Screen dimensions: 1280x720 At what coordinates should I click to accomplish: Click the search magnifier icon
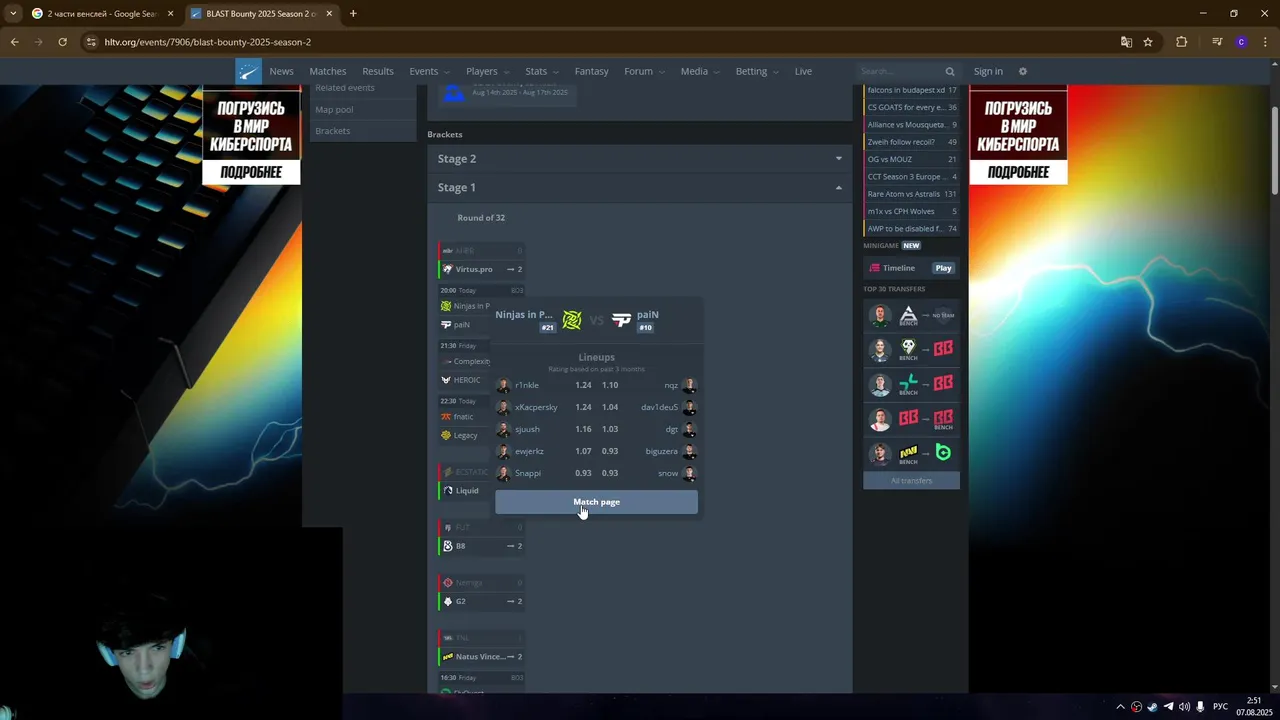950,72
